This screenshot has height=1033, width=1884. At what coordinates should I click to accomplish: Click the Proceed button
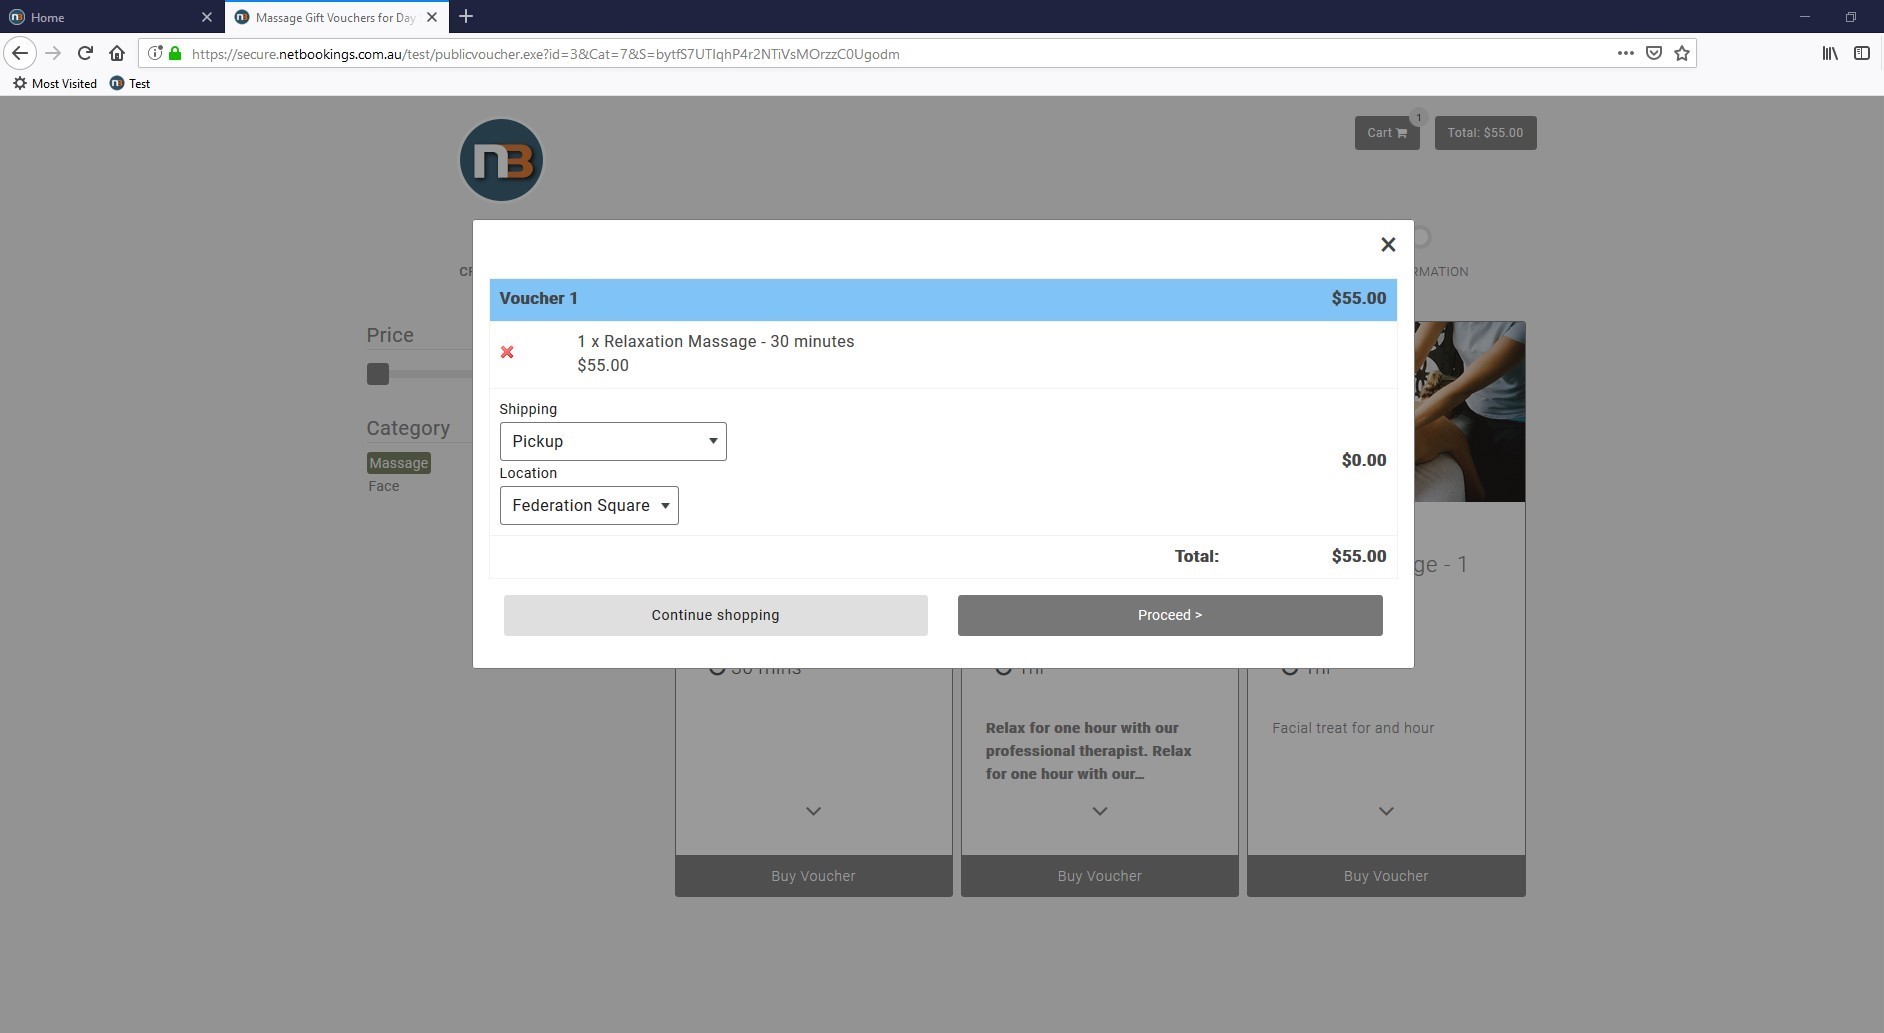tap(1170, 615)
